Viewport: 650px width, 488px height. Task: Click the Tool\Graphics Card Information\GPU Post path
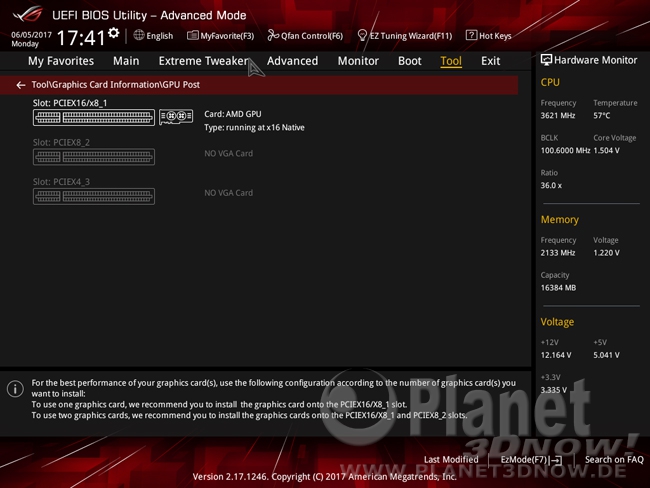pos(116,85)
